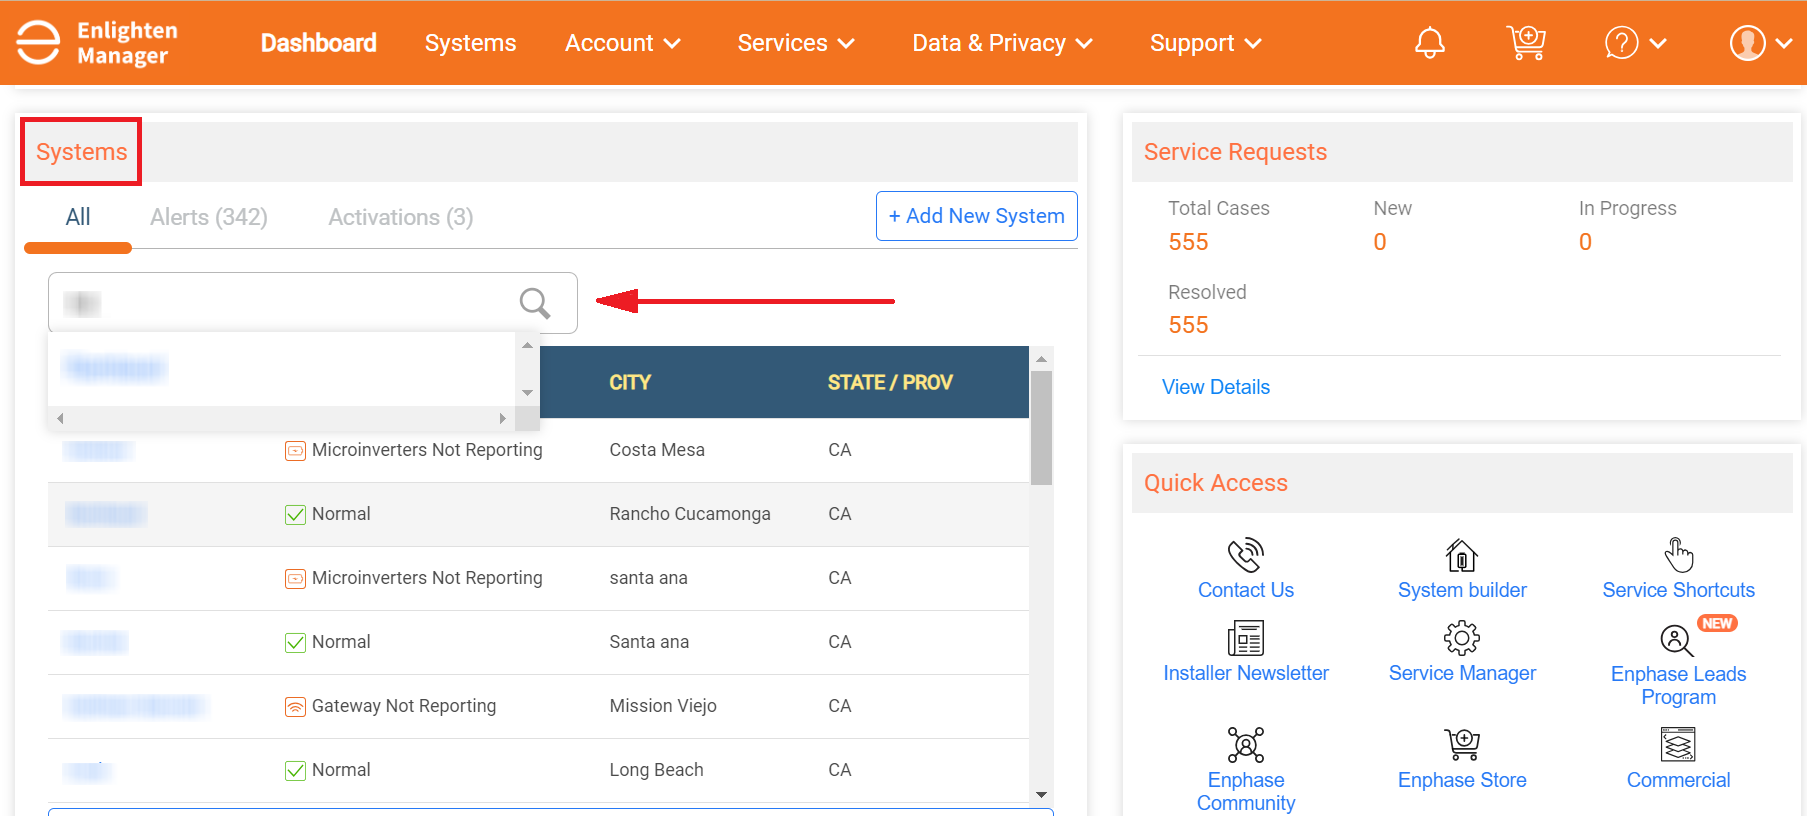Image resolution: width=1807 pixels, height=816 pixels.
Task: Open the user profile dropdown
Action: click(x=1760, y=43)
